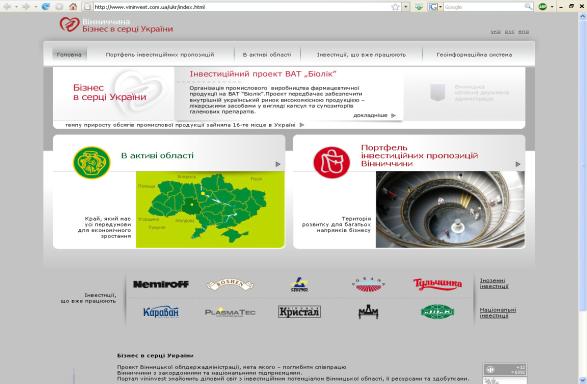587x384 pixels.
Task: Click the faded regional administration shield emblem
Action: point(437,92)
